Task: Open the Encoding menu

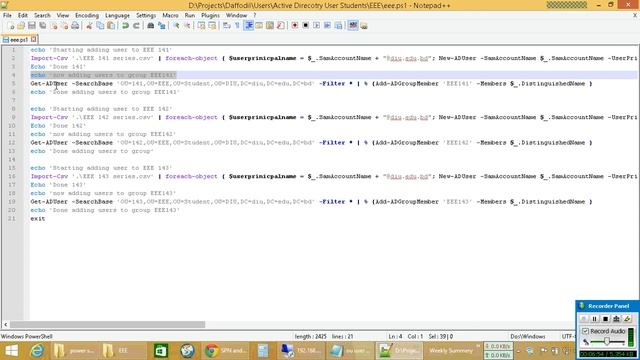Action: [87, 16]
